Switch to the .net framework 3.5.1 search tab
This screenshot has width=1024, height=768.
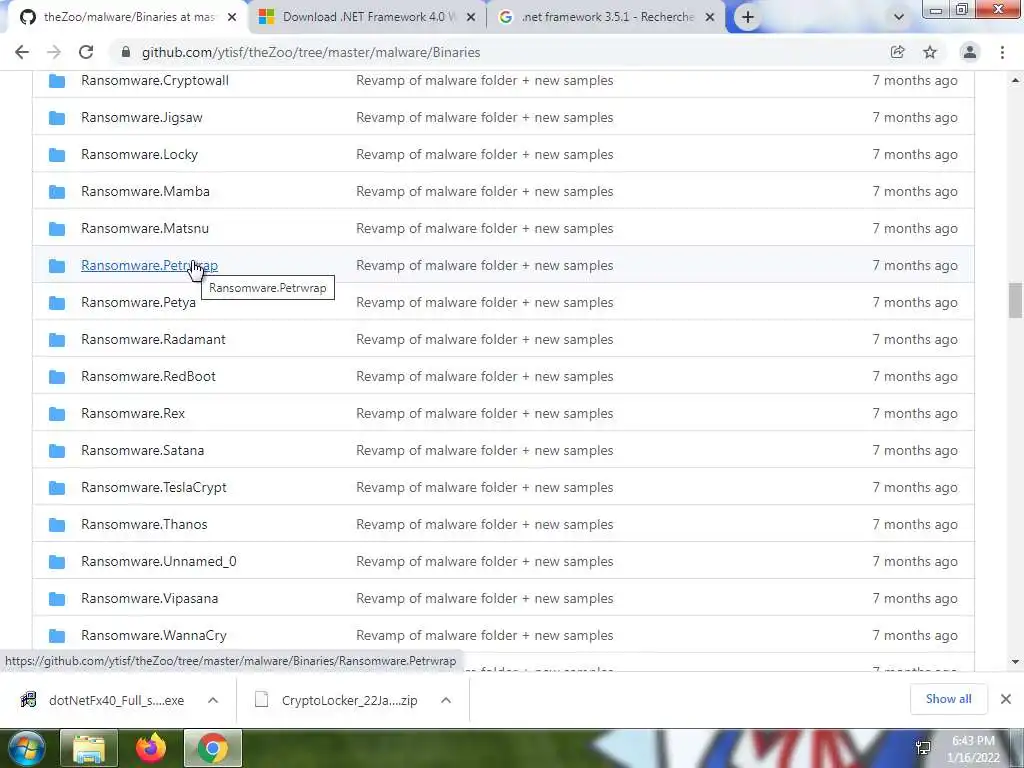(x=605, y=17)
